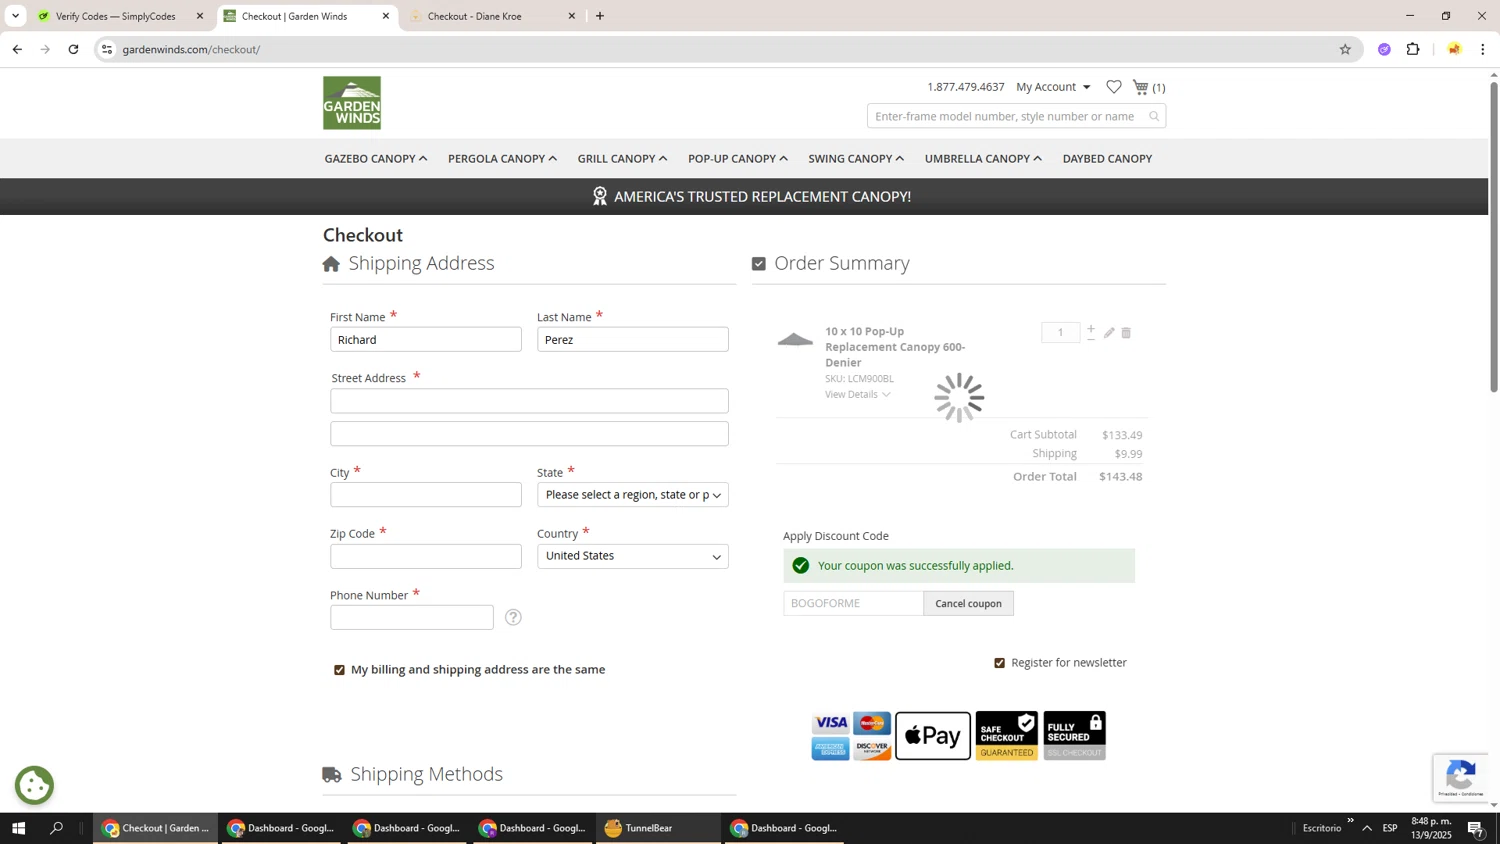Open a new browser tab
Screen dimensions: 1500x844
tap(600, 16)
